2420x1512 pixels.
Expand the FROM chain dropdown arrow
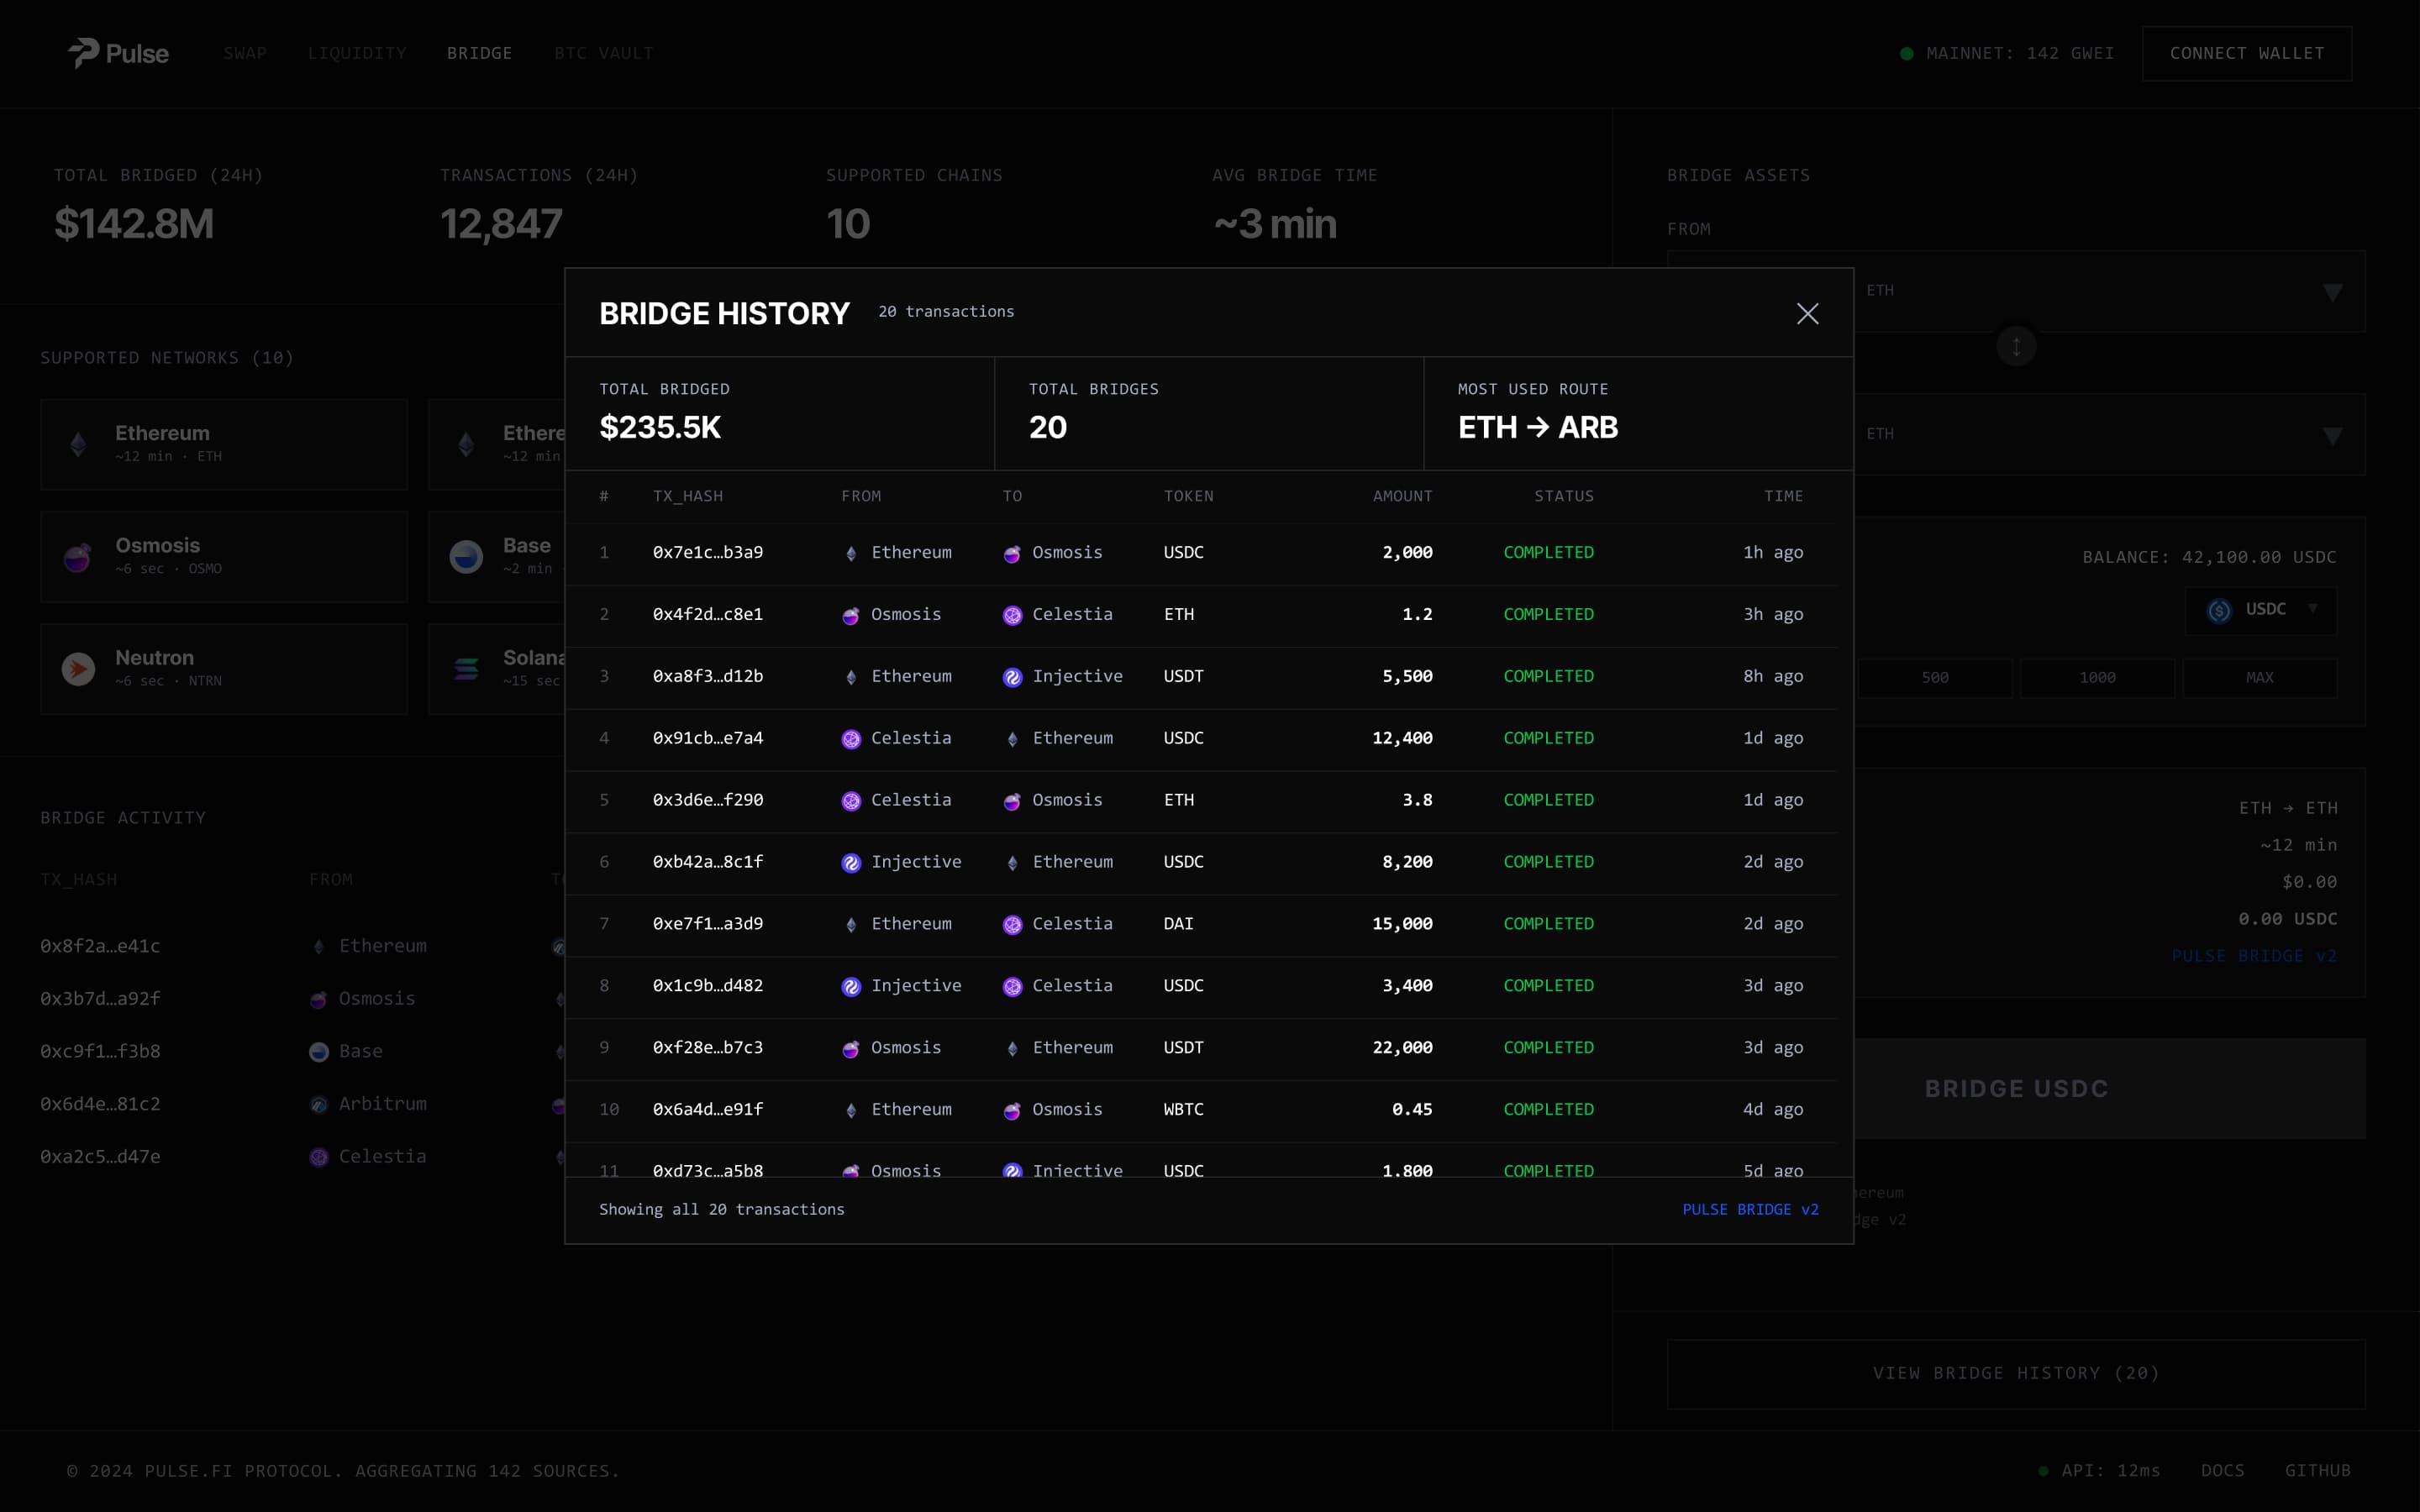[2332, 292]
